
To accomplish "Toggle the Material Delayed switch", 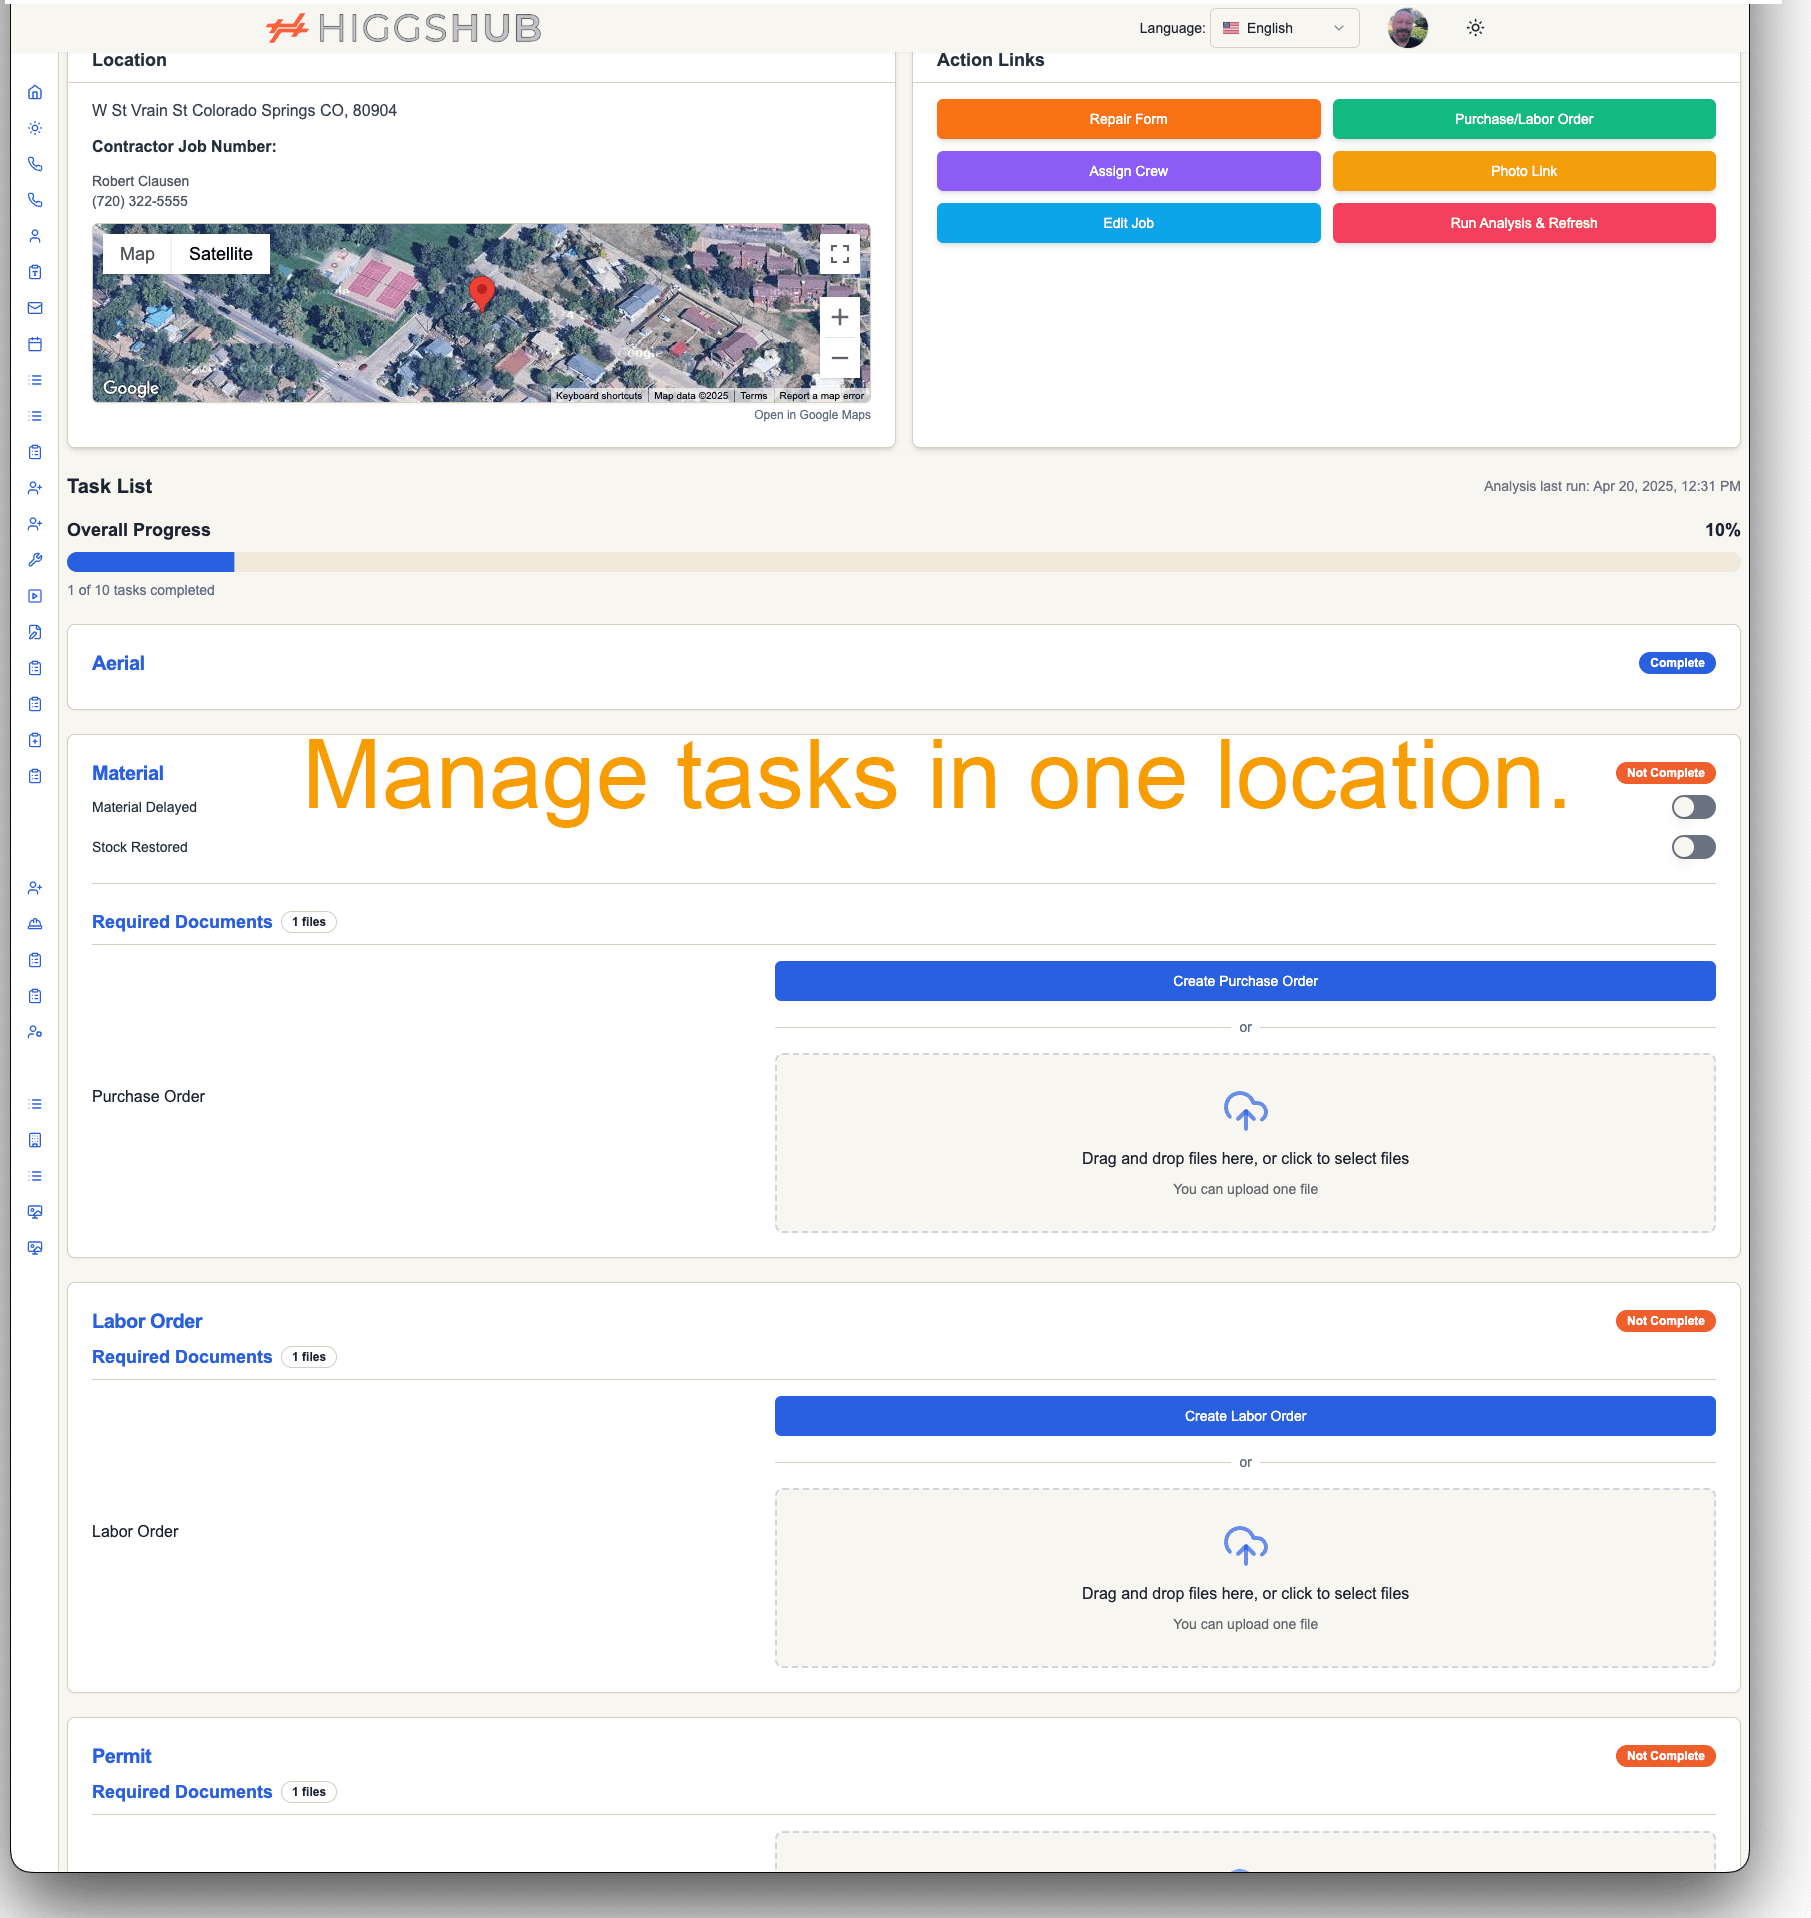I will 1693,807.
